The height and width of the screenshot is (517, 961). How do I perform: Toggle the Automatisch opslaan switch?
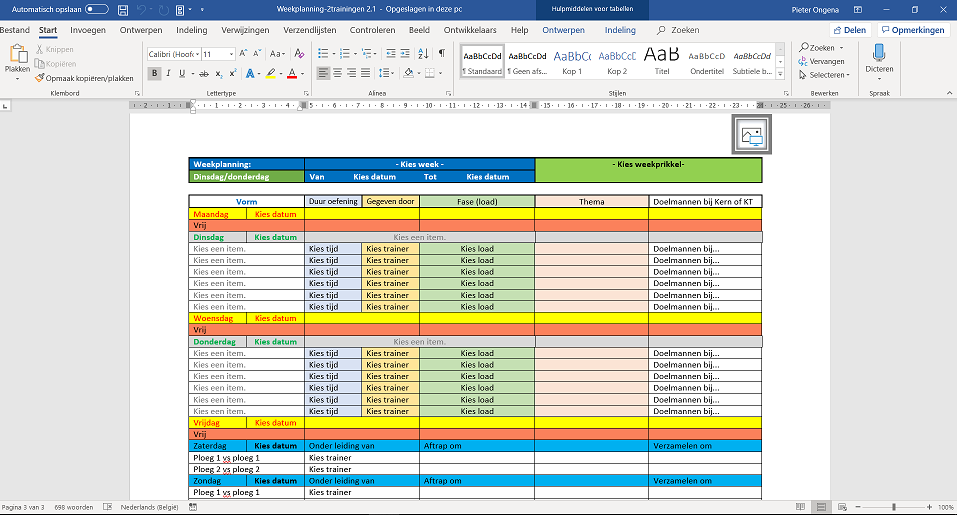click(97, 9)
